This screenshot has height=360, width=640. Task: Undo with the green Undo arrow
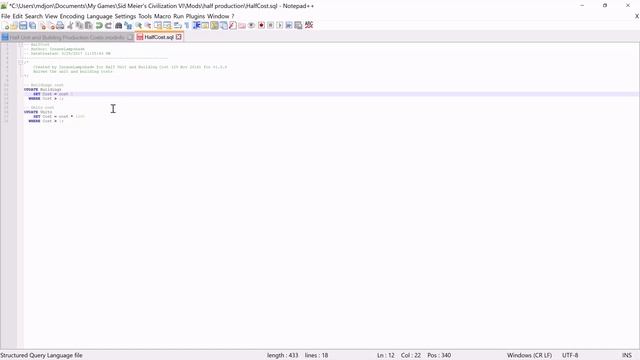pyautogui.click(x=99, y=25)
